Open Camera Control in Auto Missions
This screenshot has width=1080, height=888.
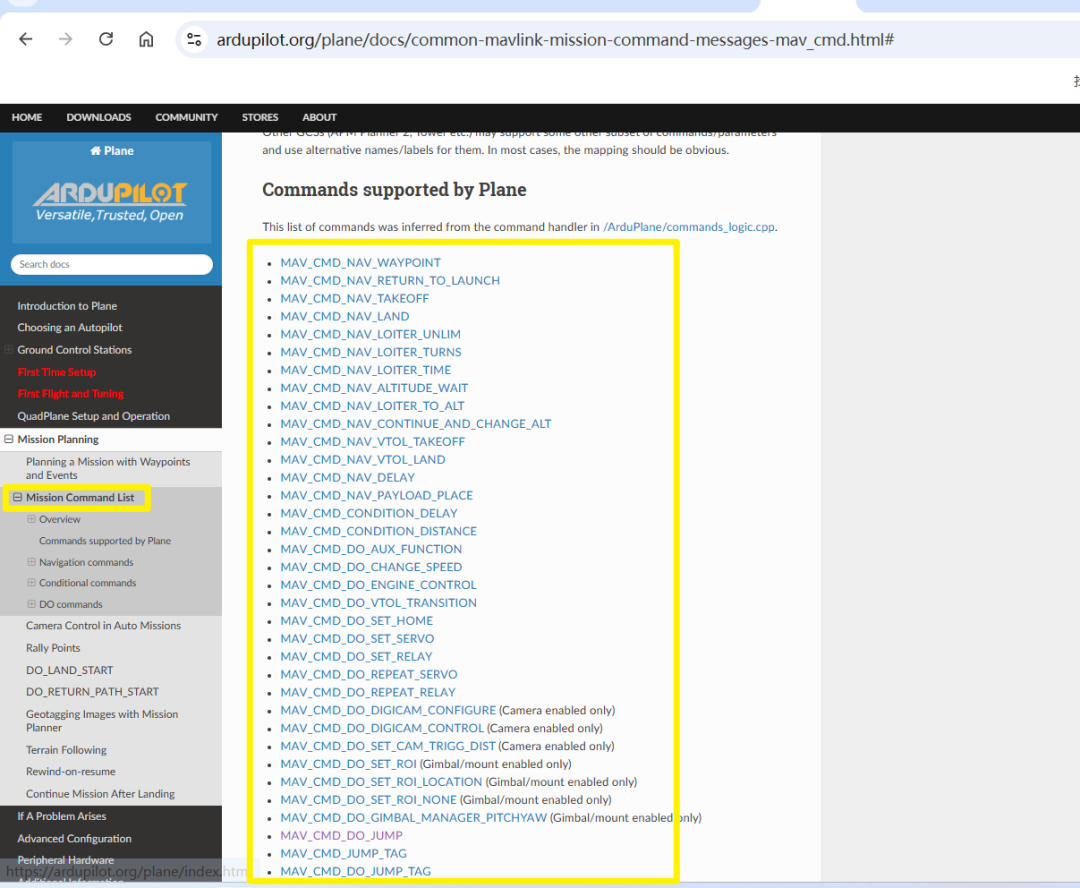coord(103,626)
